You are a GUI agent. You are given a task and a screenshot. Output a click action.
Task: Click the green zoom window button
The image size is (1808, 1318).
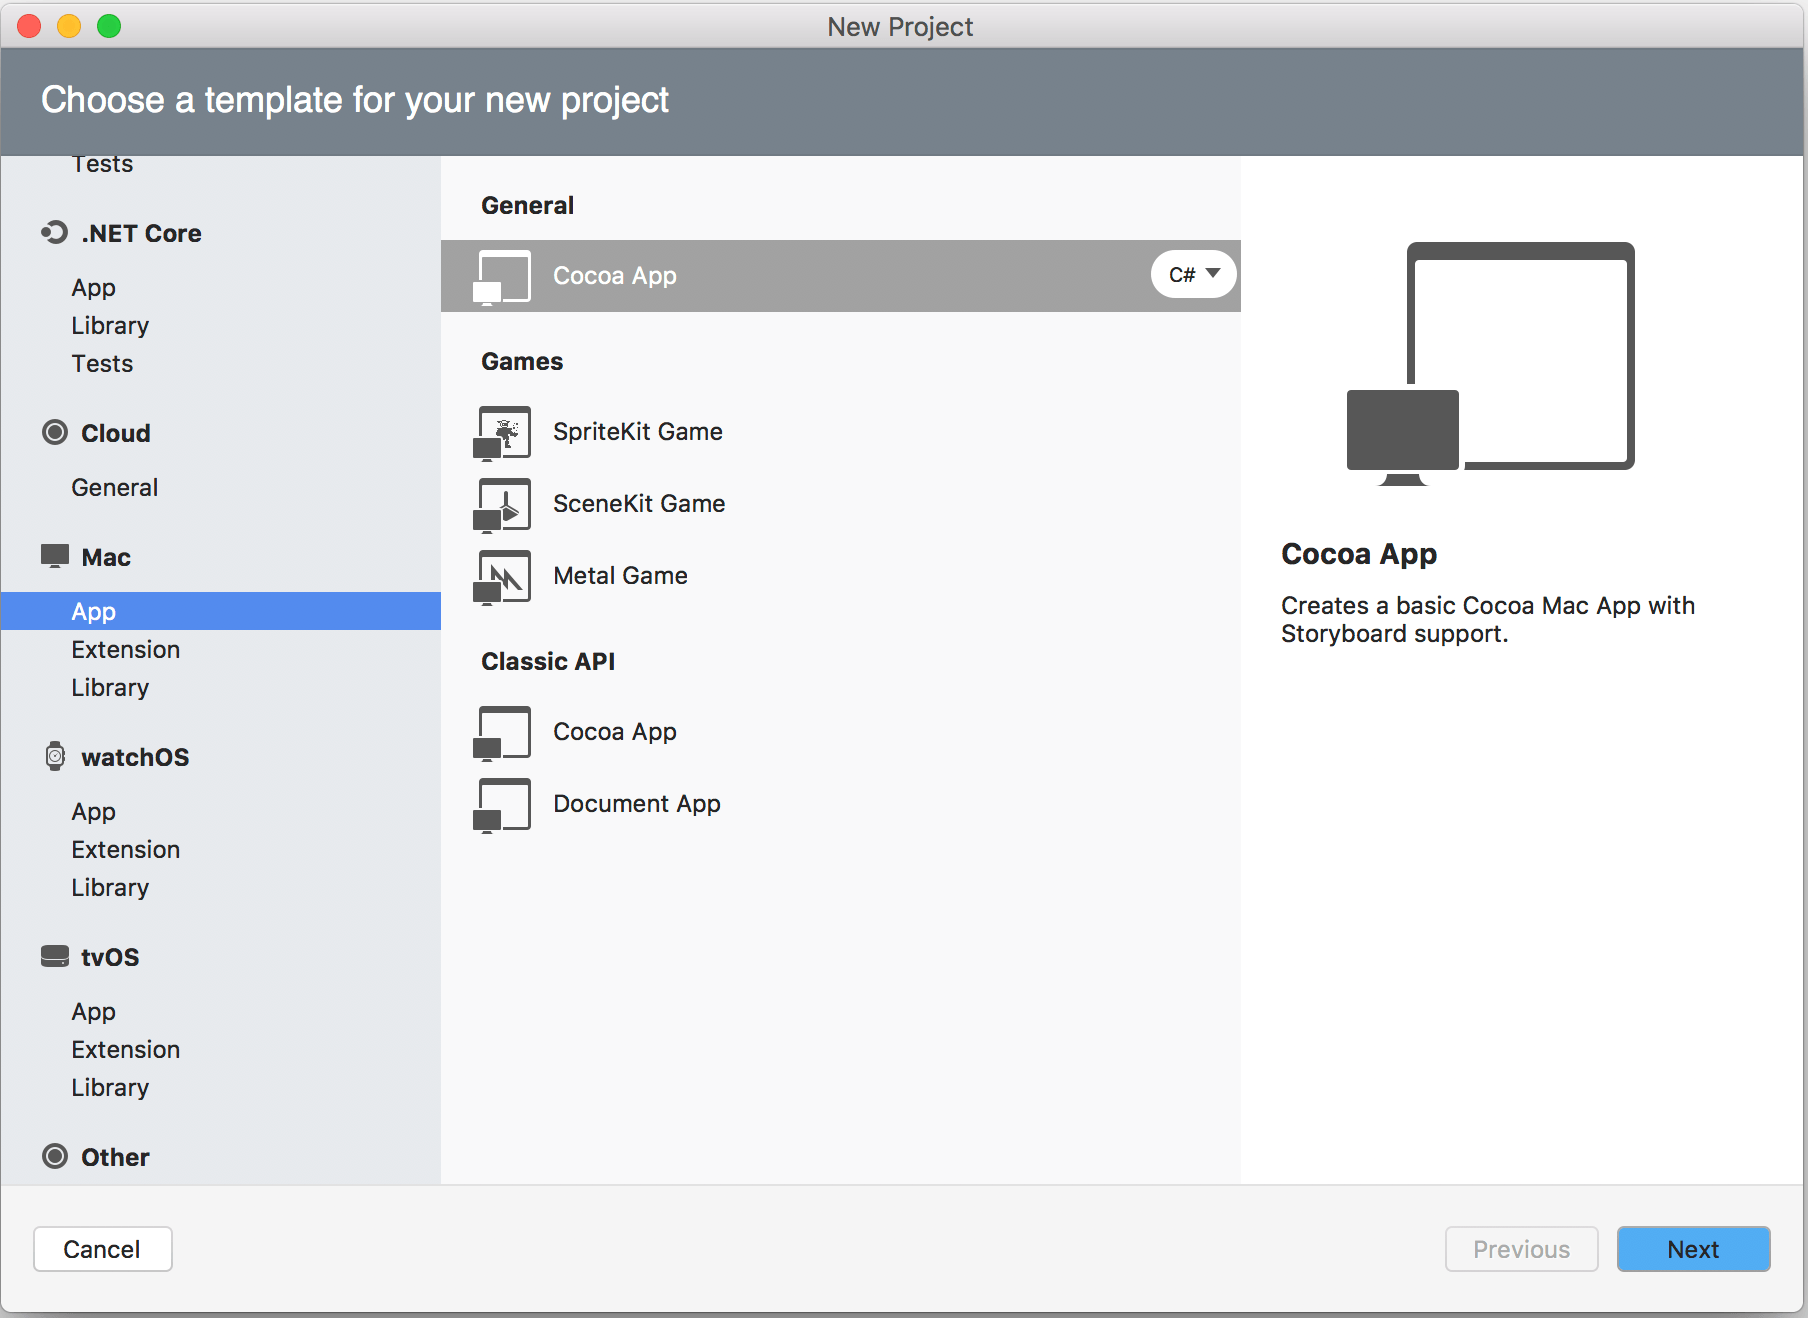(x=109, y=26)
